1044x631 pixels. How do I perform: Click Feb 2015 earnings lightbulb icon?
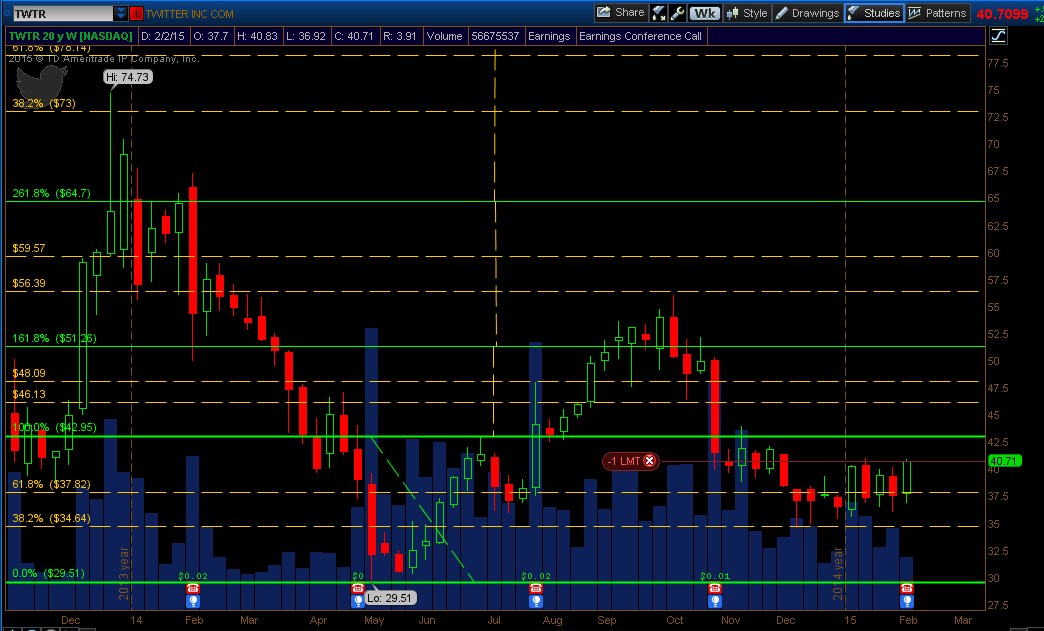tap(906, 601)
